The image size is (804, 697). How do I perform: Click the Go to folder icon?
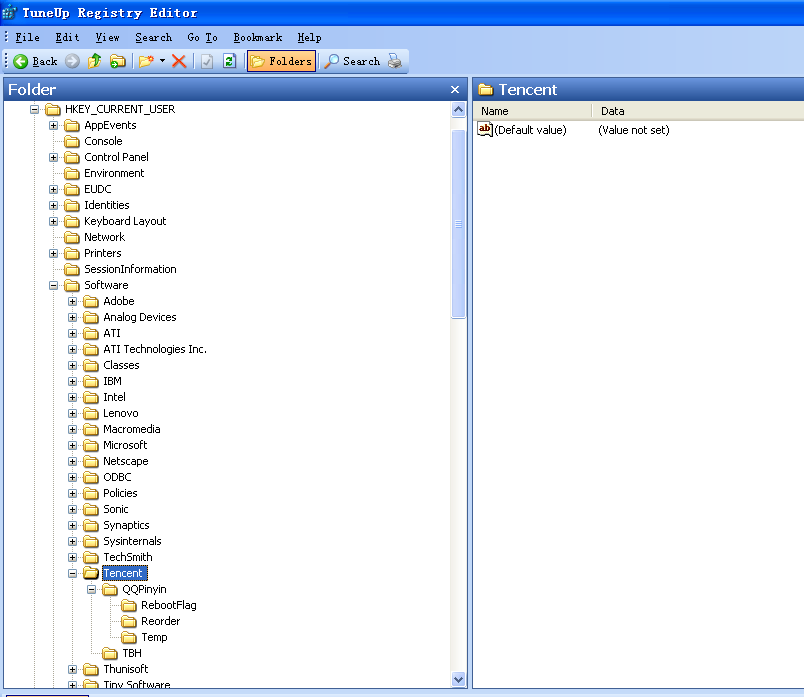117,61
